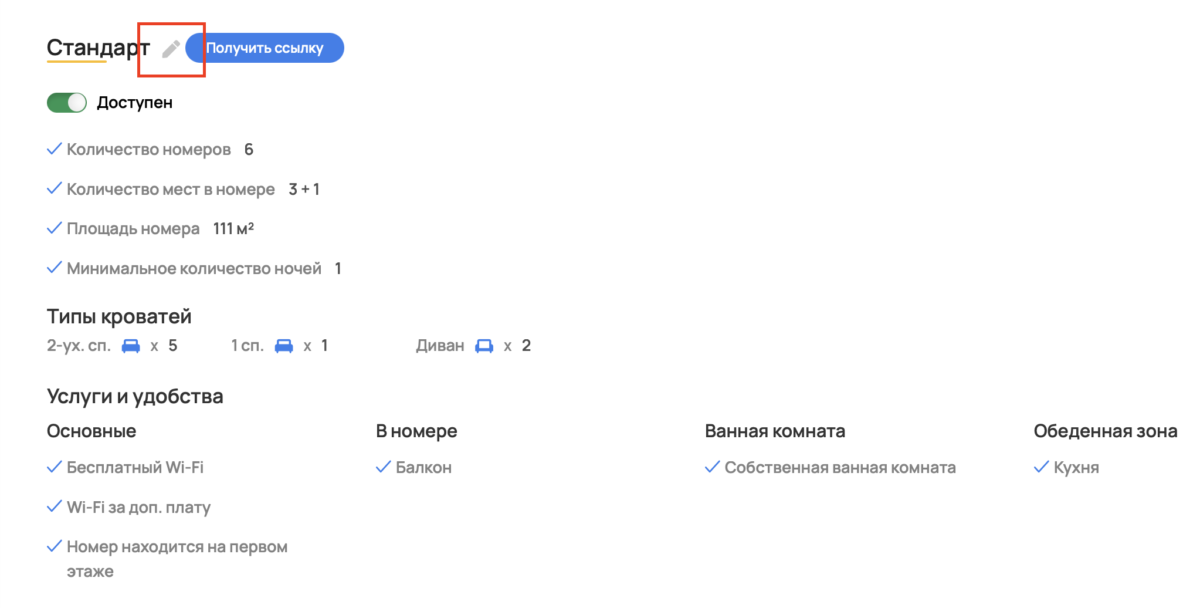Click the pencil icon to rename Стандарт

click(169, 47)
